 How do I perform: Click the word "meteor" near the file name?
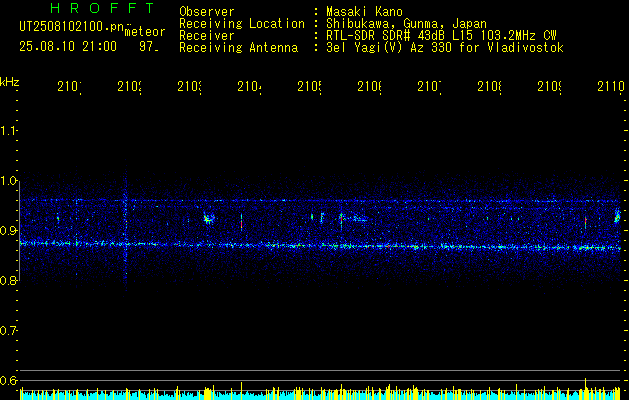pos(145,32)
